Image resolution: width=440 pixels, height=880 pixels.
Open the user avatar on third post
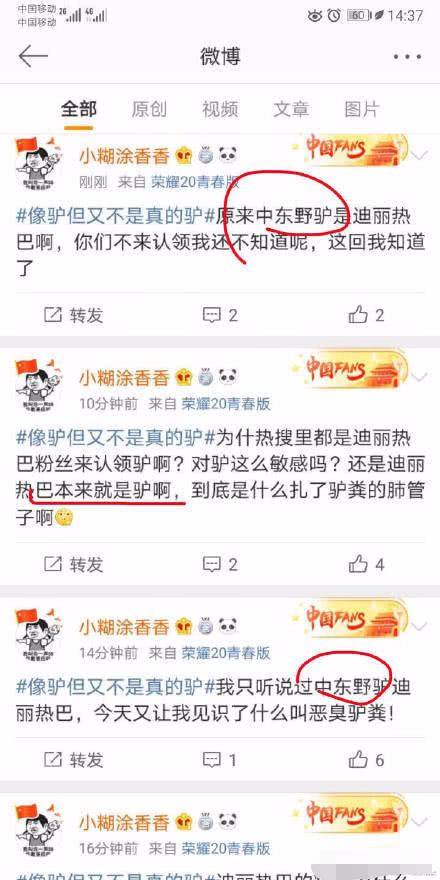click(x=39, y=631)
